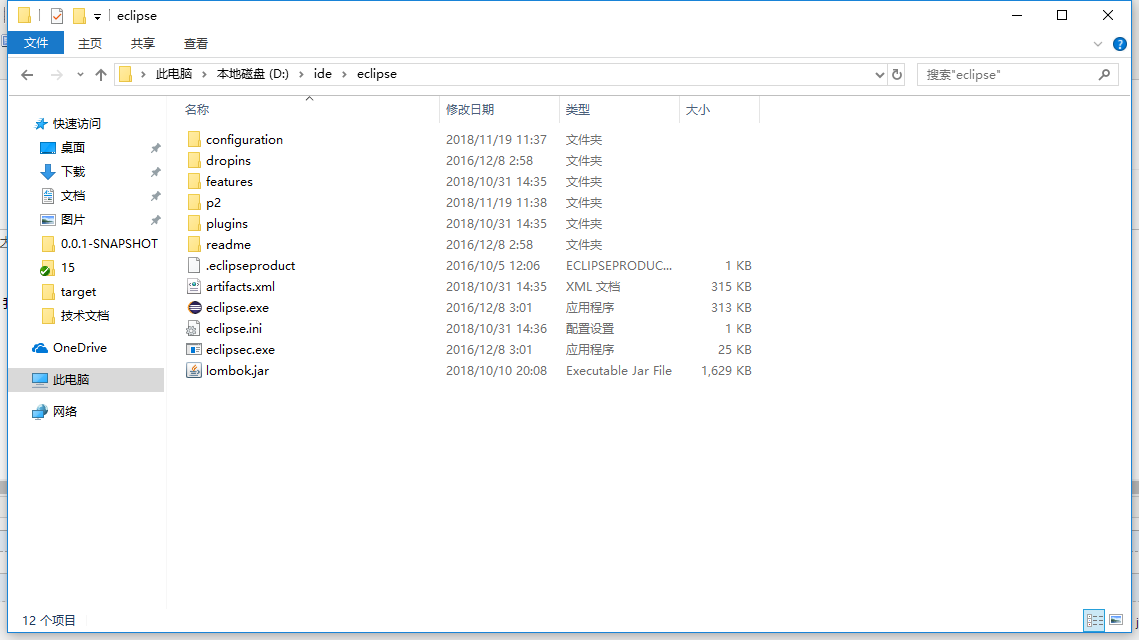Image resolution: width=1139 pixels, height=640 pixels.
Task: Select the plugins folder icon
Action: coord(194,224)
